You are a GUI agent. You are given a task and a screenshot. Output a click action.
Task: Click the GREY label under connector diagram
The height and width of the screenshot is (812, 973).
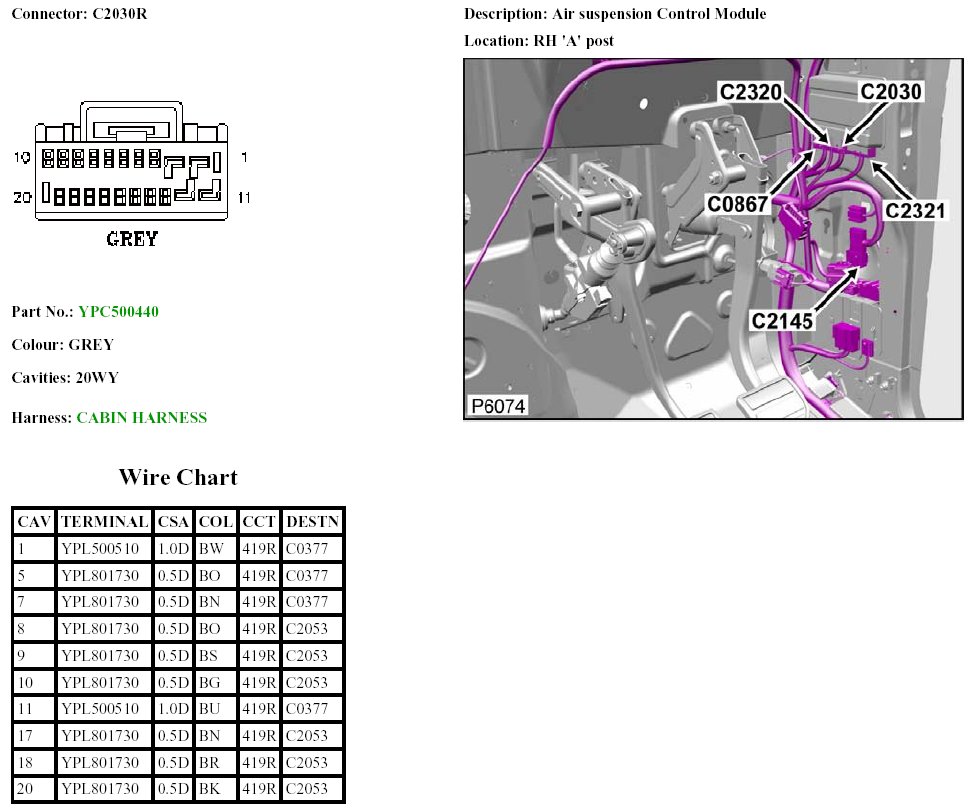[x=132, y=240]
